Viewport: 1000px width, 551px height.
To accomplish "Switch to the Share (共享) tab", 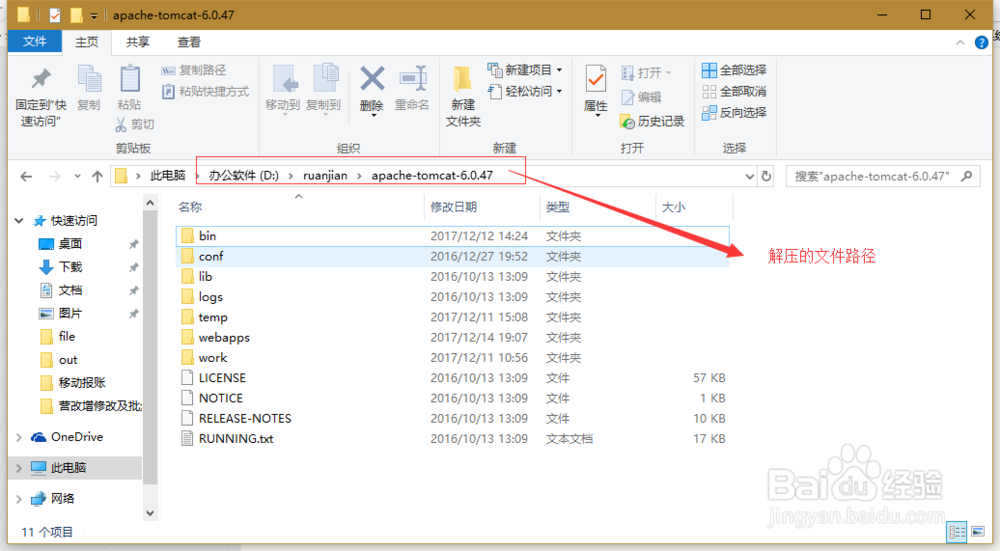I will point(138,42).
